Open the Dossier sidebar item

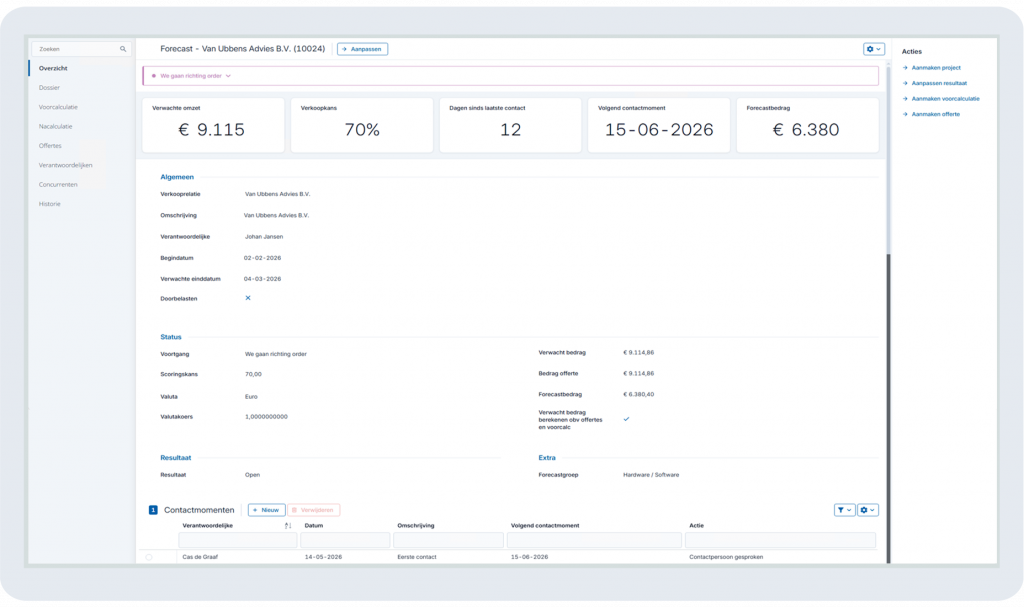pyautogui.click(x=49, y=88)
